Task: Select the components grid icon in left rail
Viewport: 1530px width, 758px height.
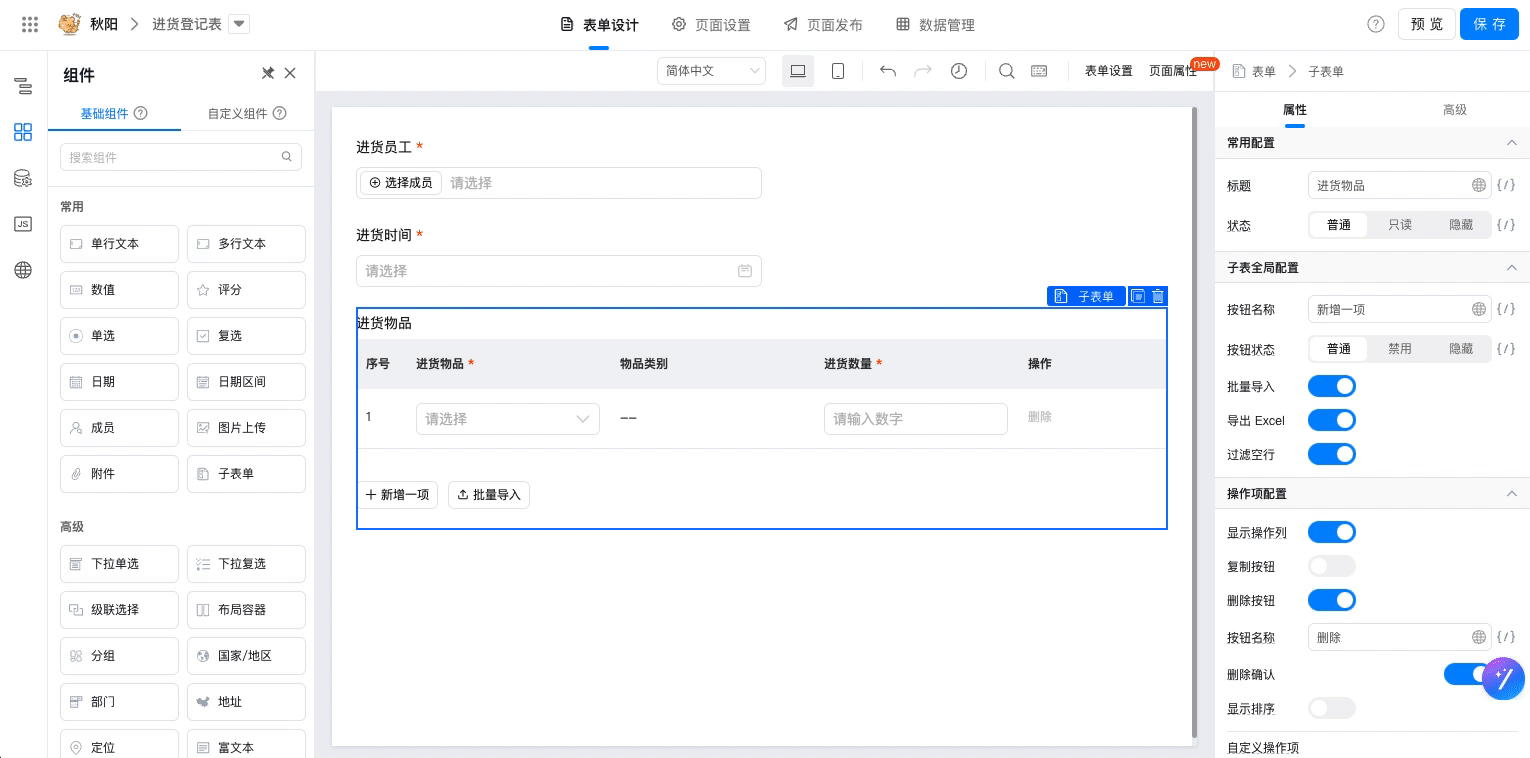Action: pos(23,132)
